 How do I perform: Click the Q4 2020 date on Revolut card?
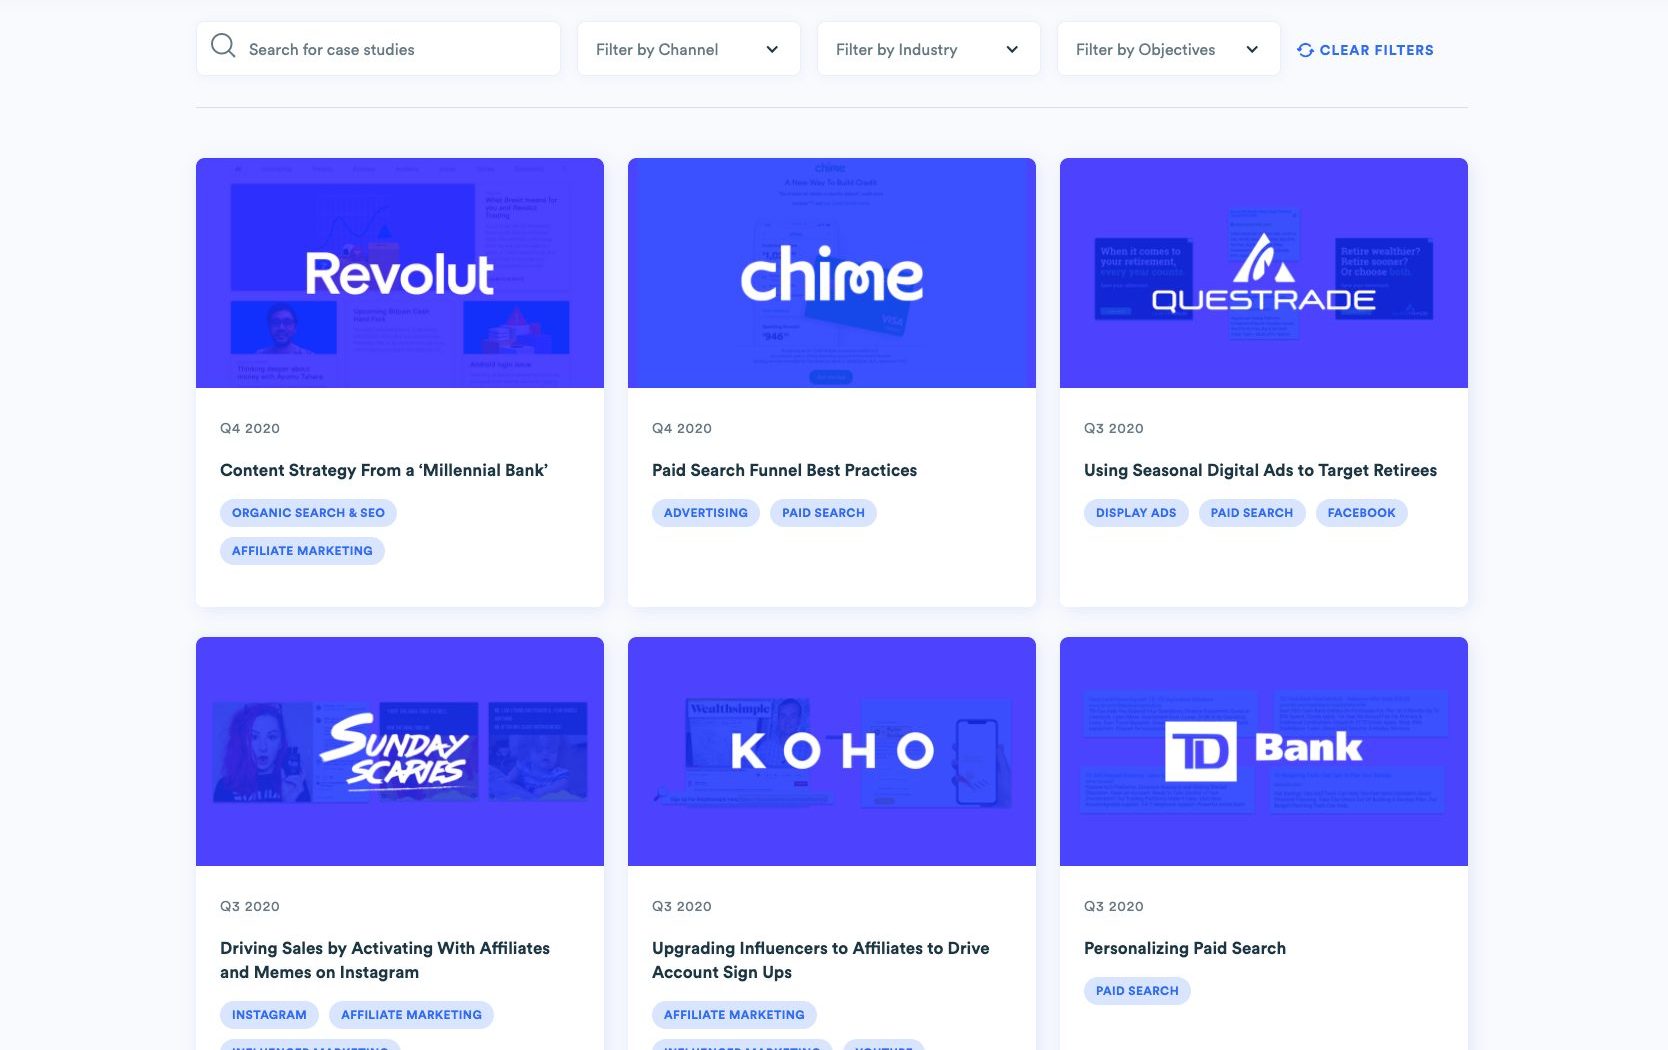(250, 428)
